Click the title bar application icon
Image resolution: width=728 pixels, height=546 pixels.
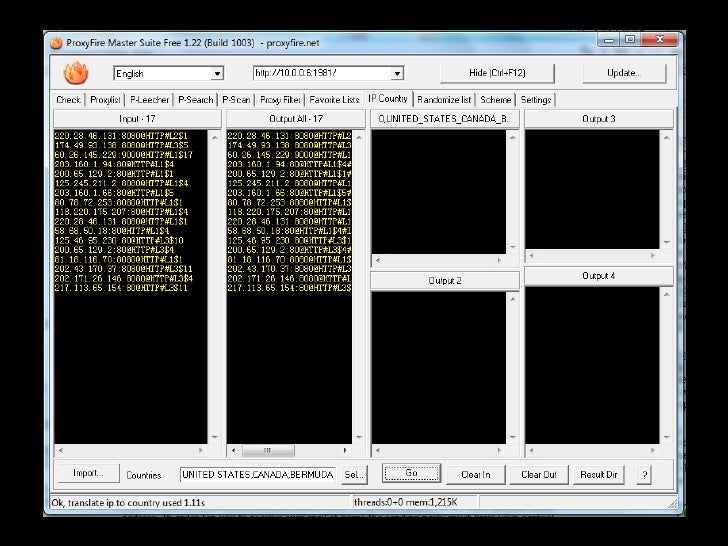pos(54,41)
